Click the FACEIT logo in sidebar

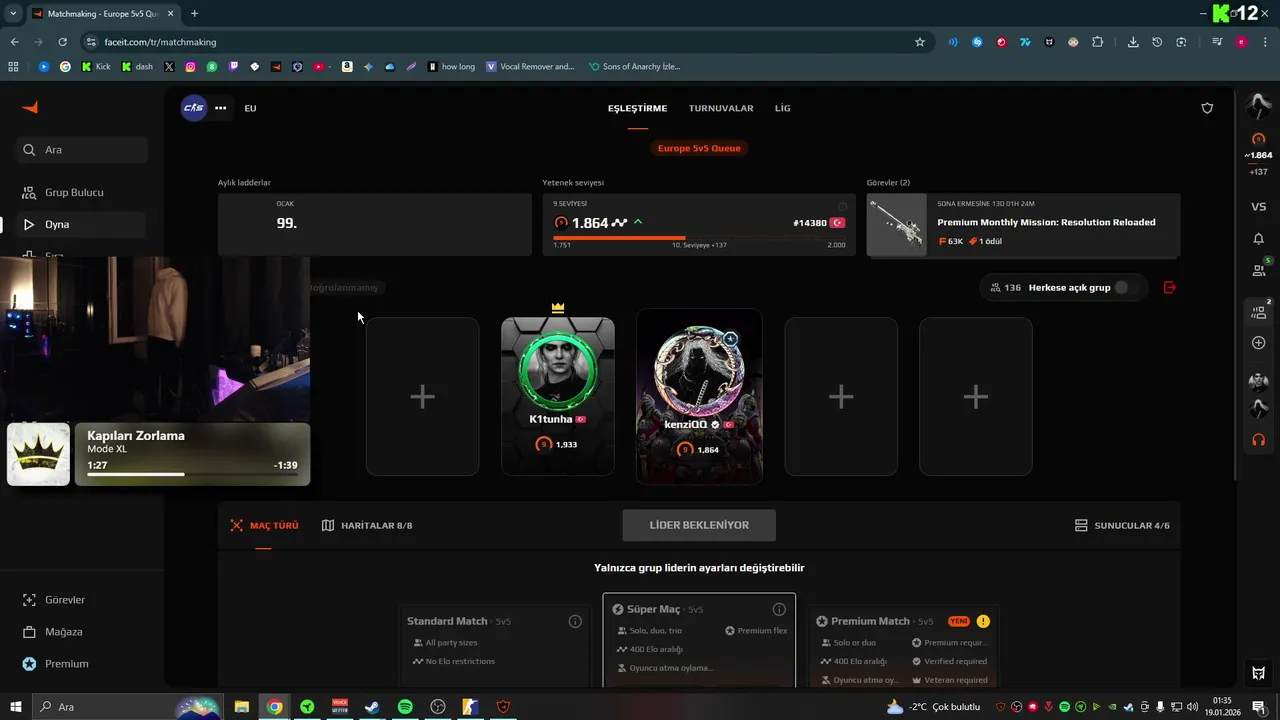tap(30, 107)
